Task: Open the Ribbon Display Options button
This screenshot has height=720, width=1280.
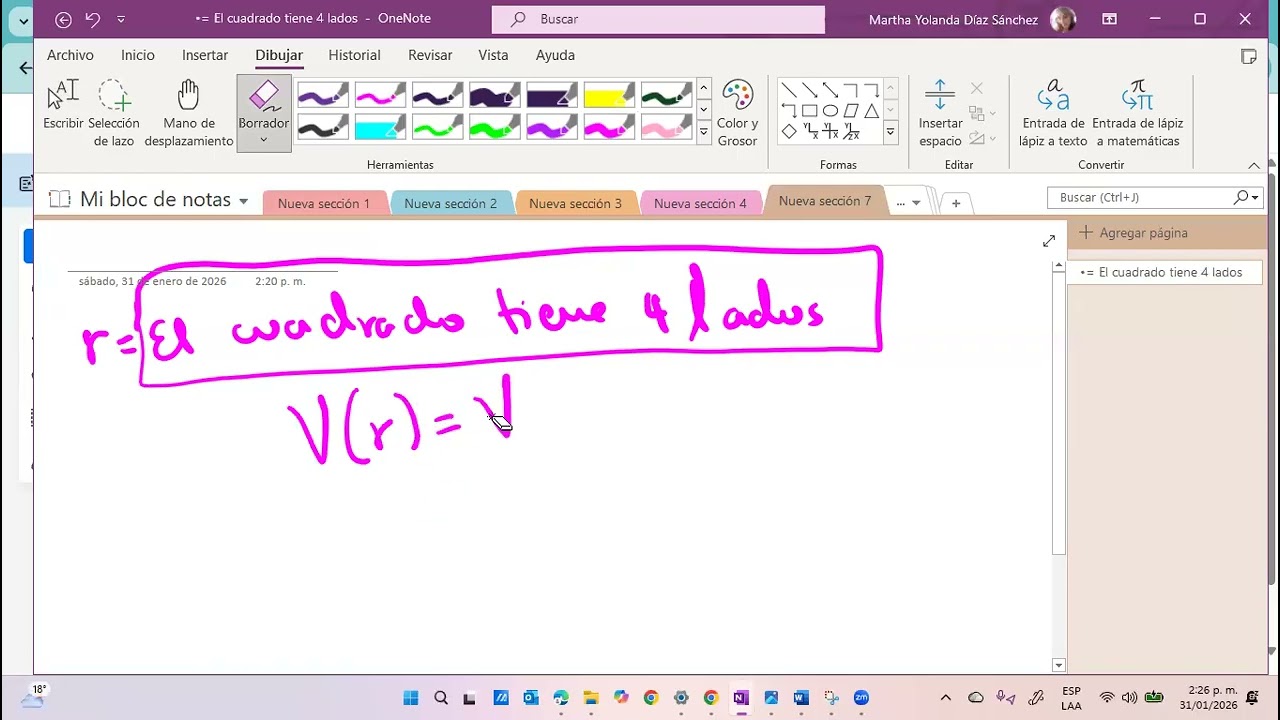Action: point(1109,19)
